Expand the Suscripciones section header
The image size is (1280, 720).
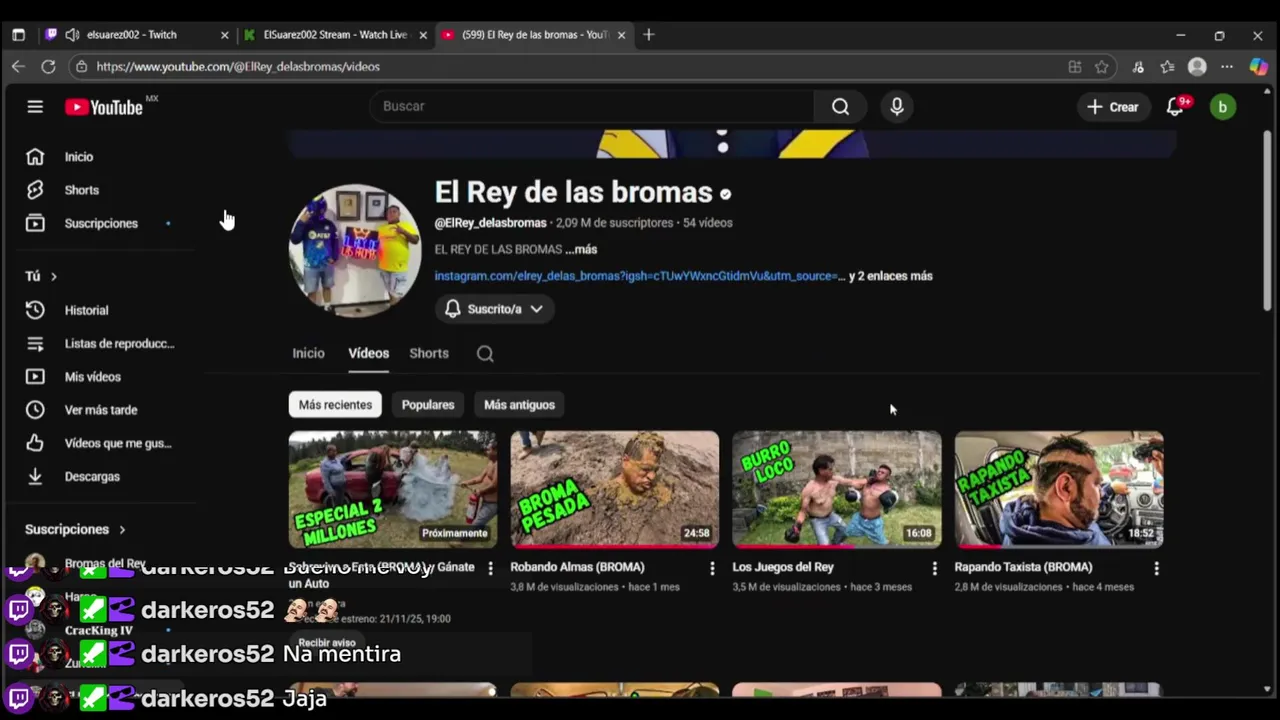pos(76,529)
